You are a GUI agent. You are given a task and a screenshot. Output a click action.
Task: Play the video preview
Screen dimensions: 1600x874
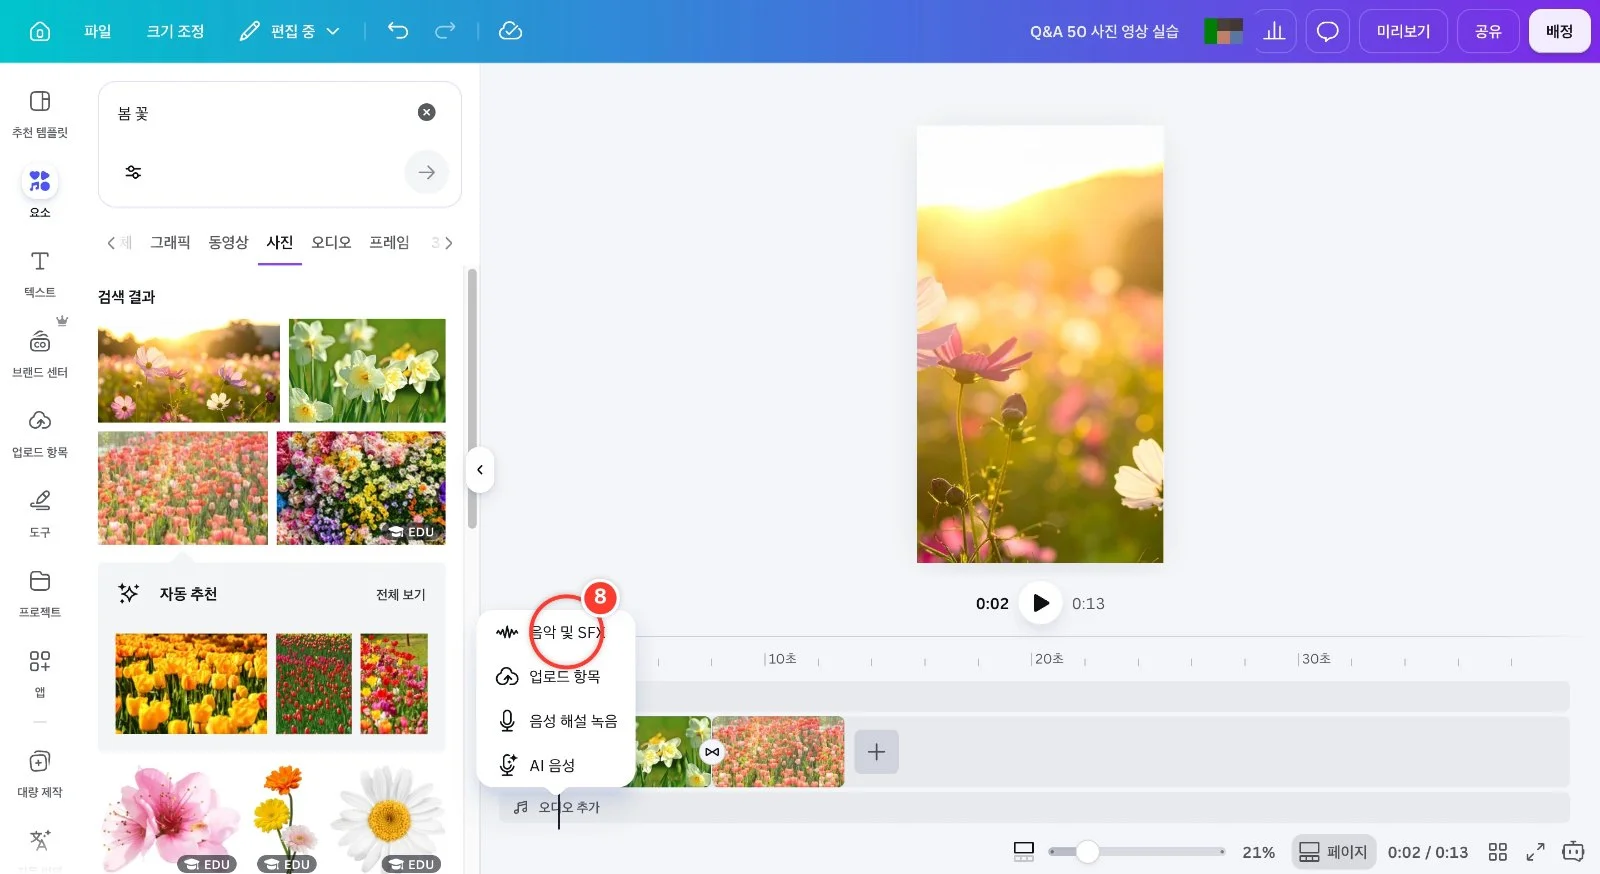(x=1040, y=603)
